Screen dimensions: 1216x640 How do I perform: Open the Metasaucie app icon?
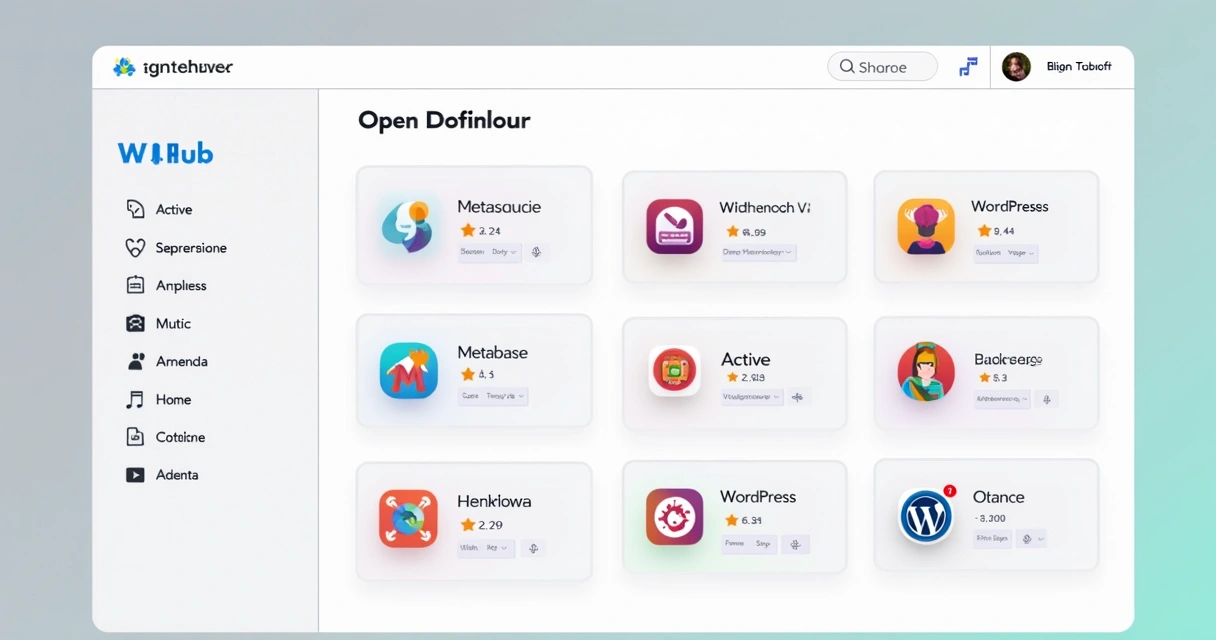click(409, 225)
